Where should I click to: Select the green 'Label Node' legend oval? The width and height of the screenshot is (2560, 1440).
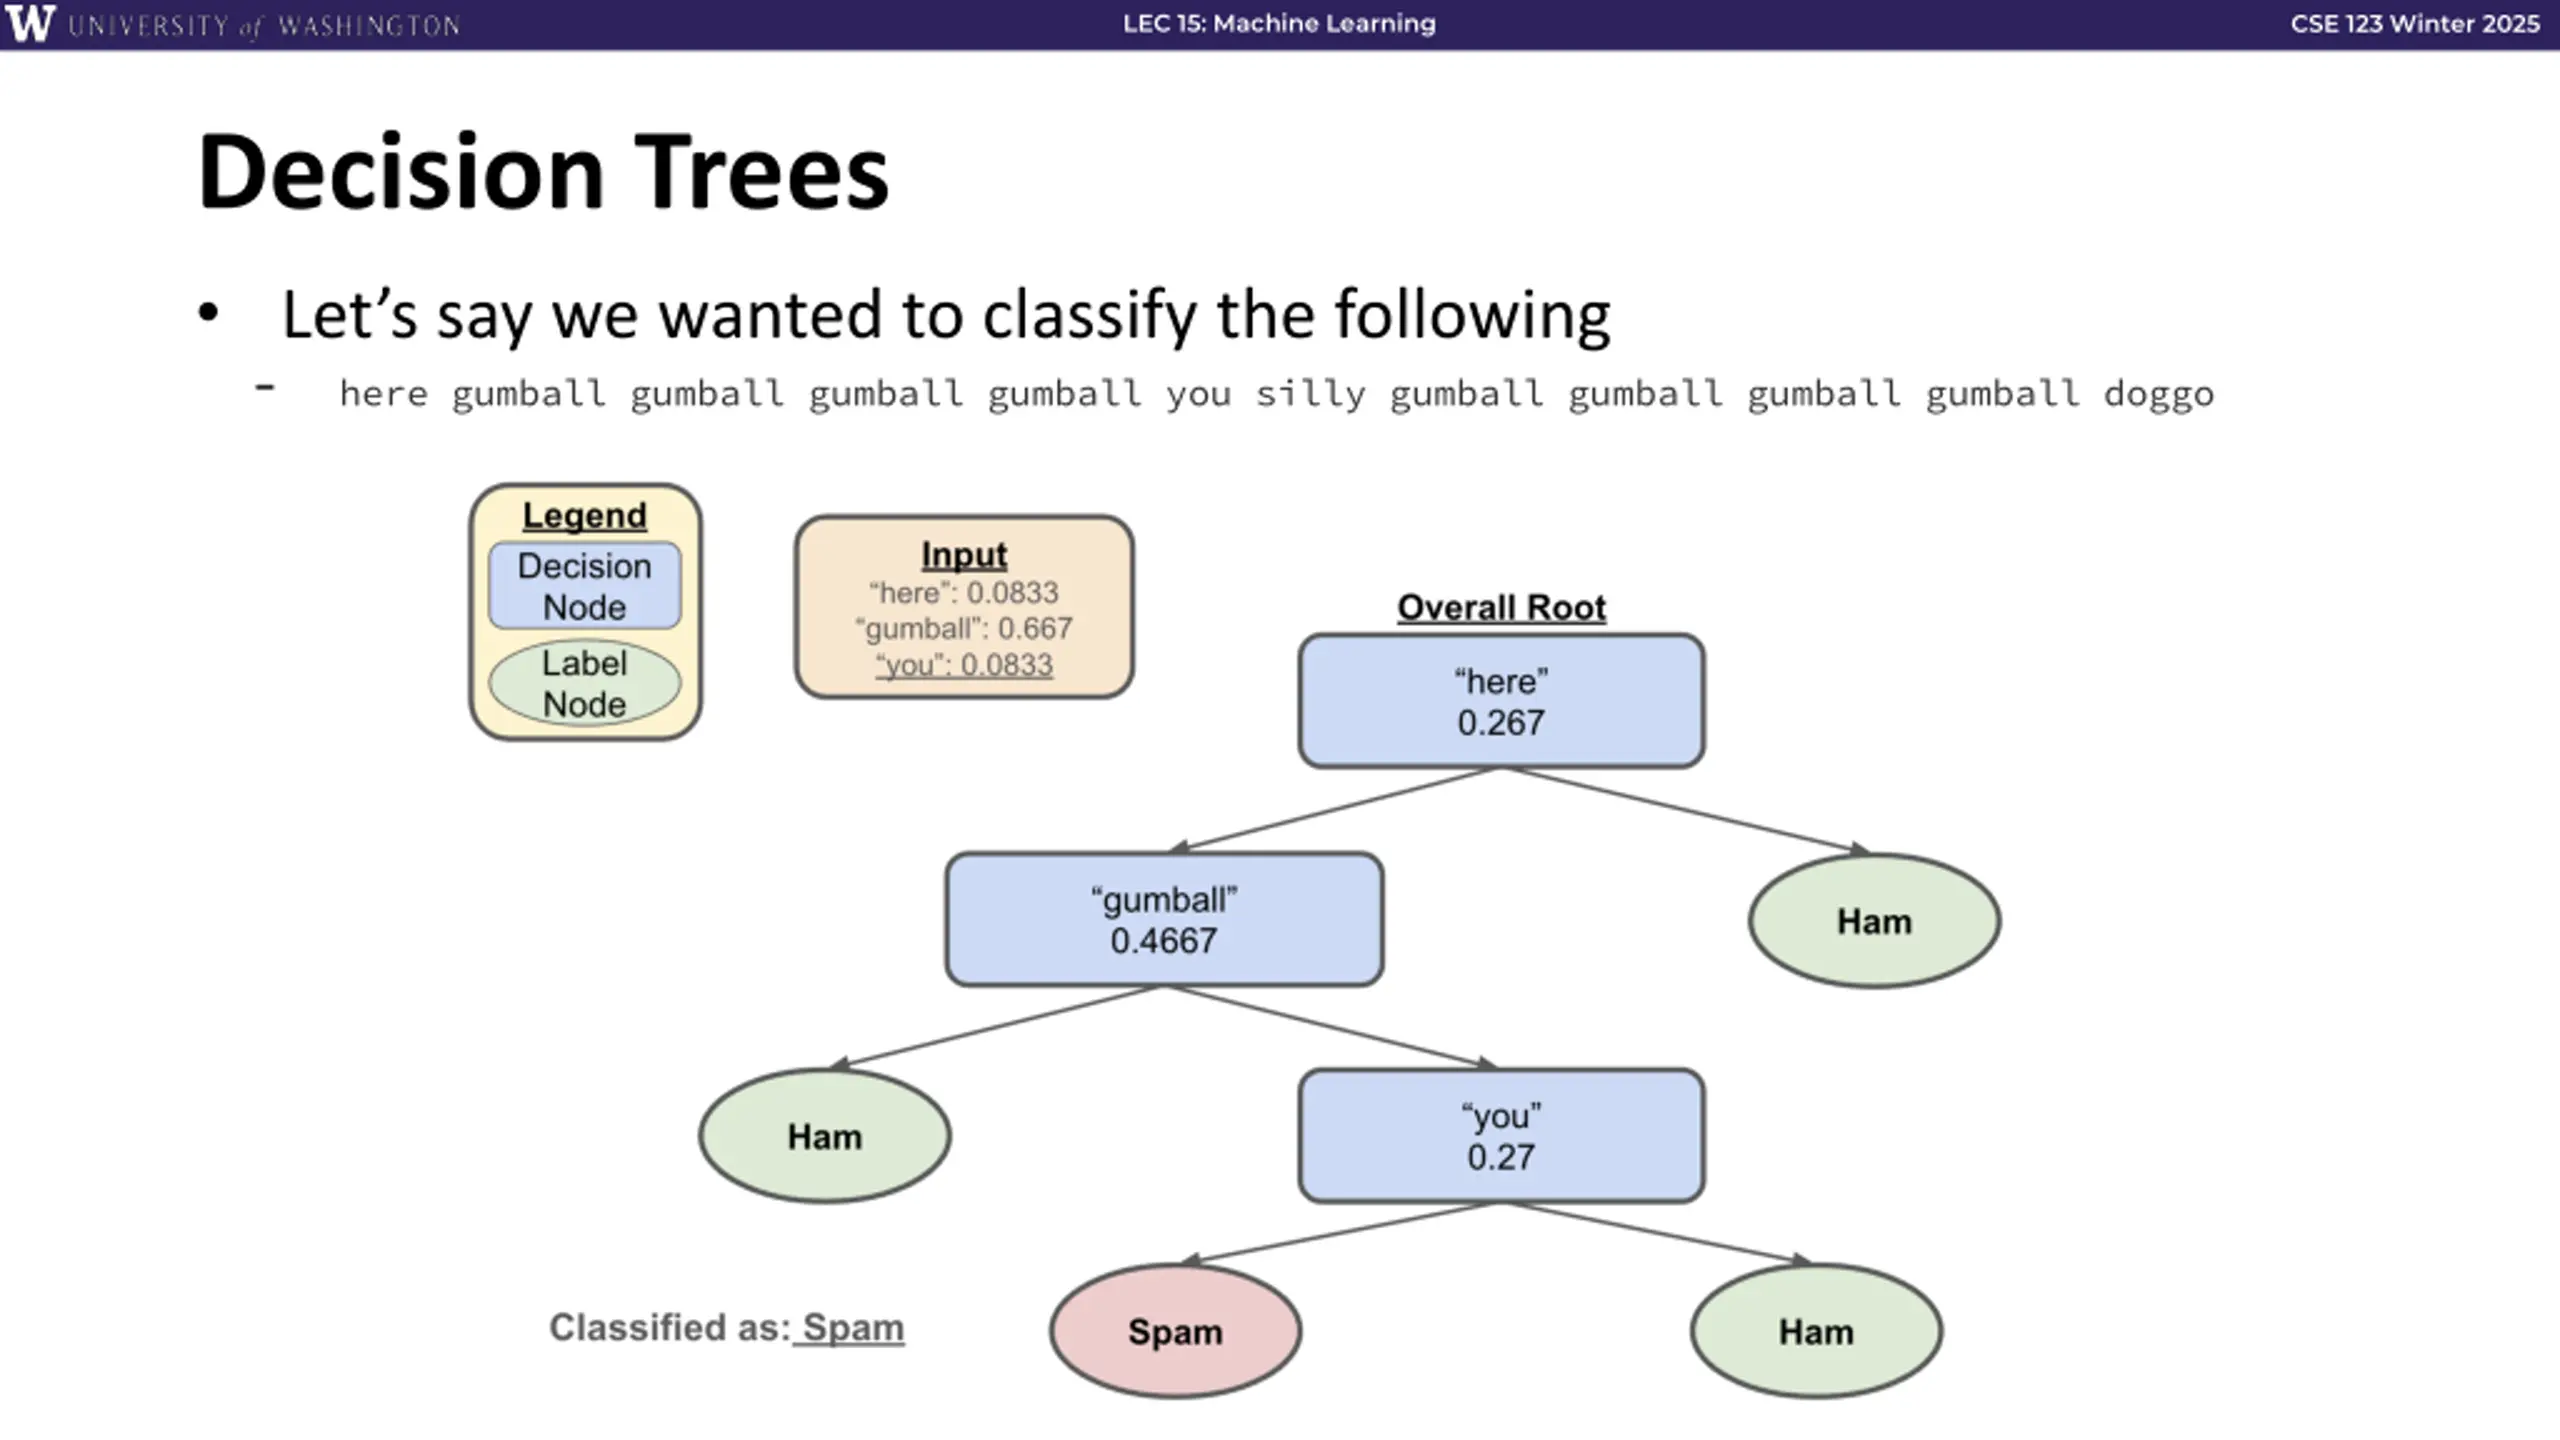tap(585, 683)
